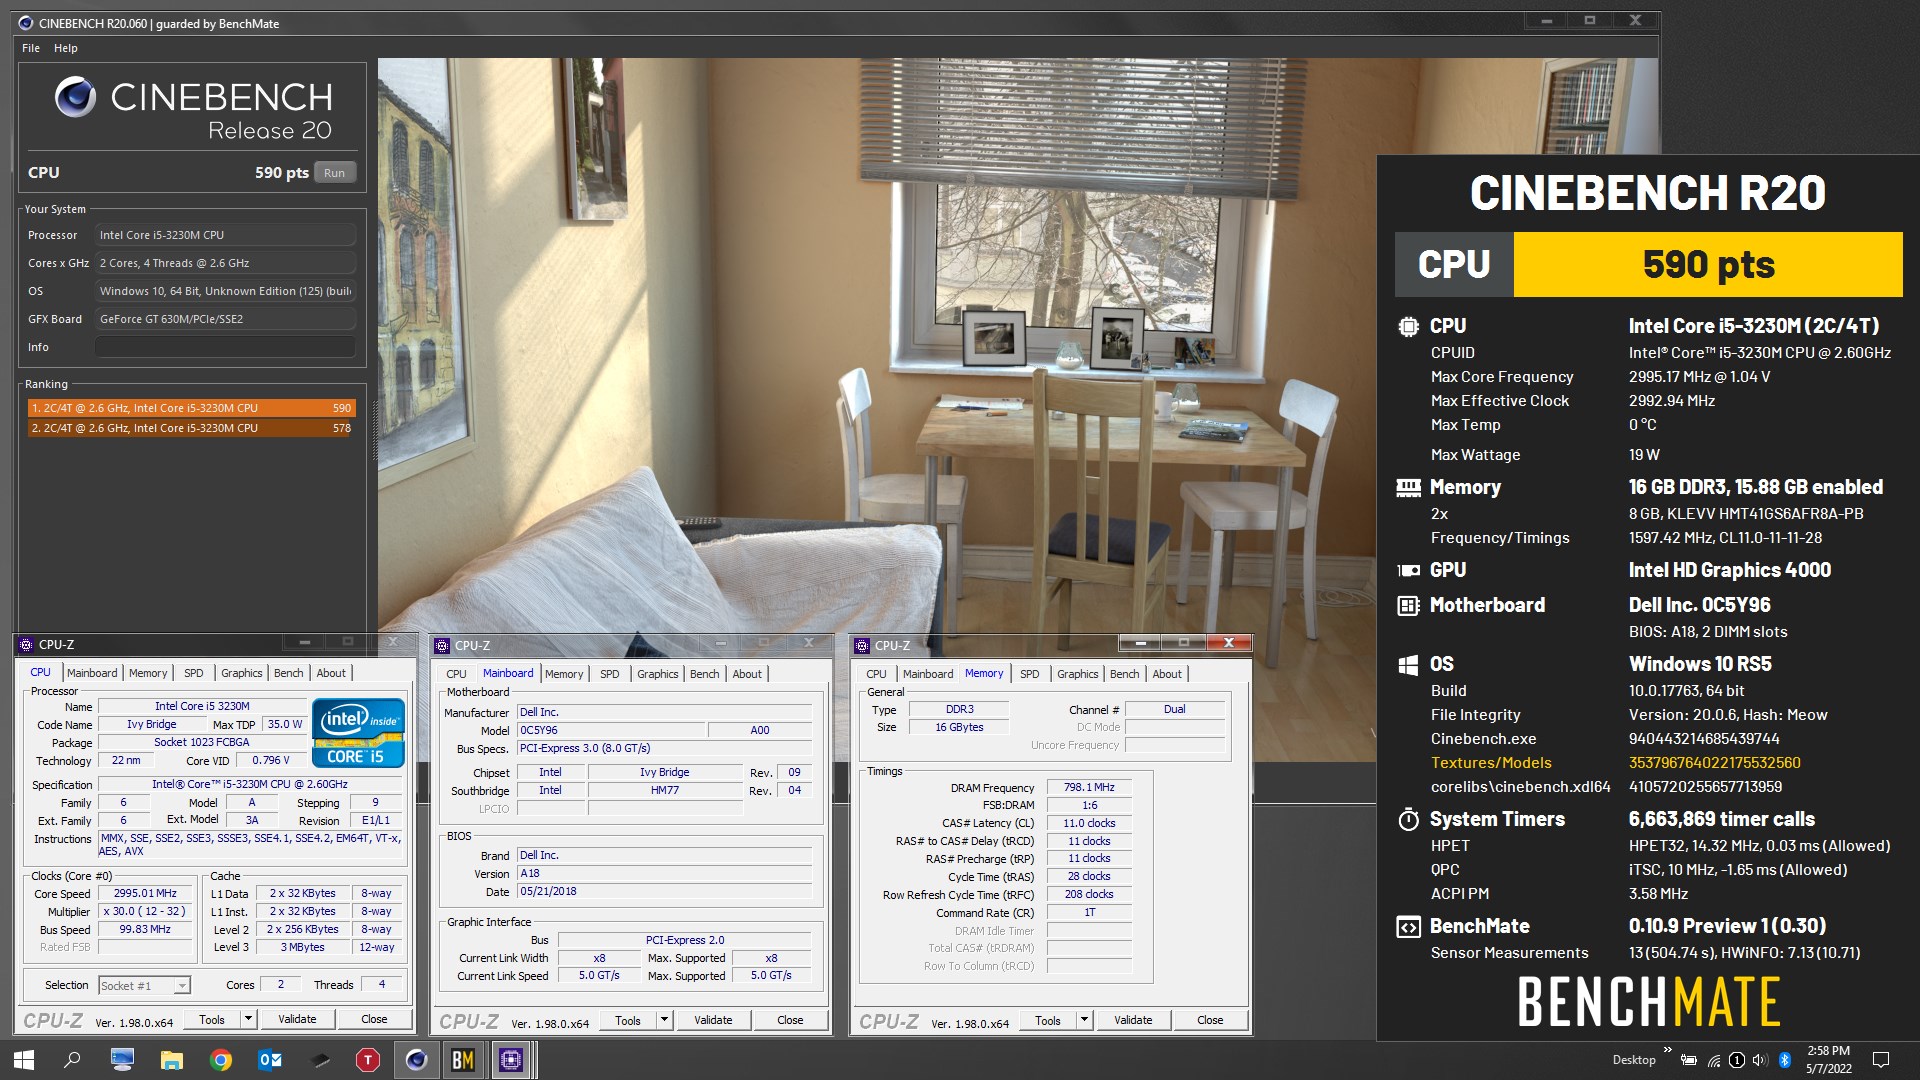Click the Desktop toolbar label on the taskbar

pyautogui.click(x=1633, y=1060)
